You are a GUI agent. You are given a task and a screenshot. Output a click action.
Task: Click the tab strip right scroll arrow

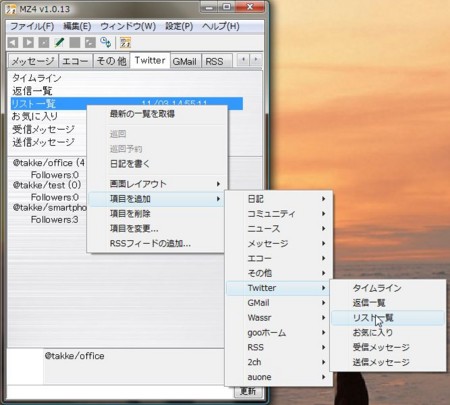[256, 60]
